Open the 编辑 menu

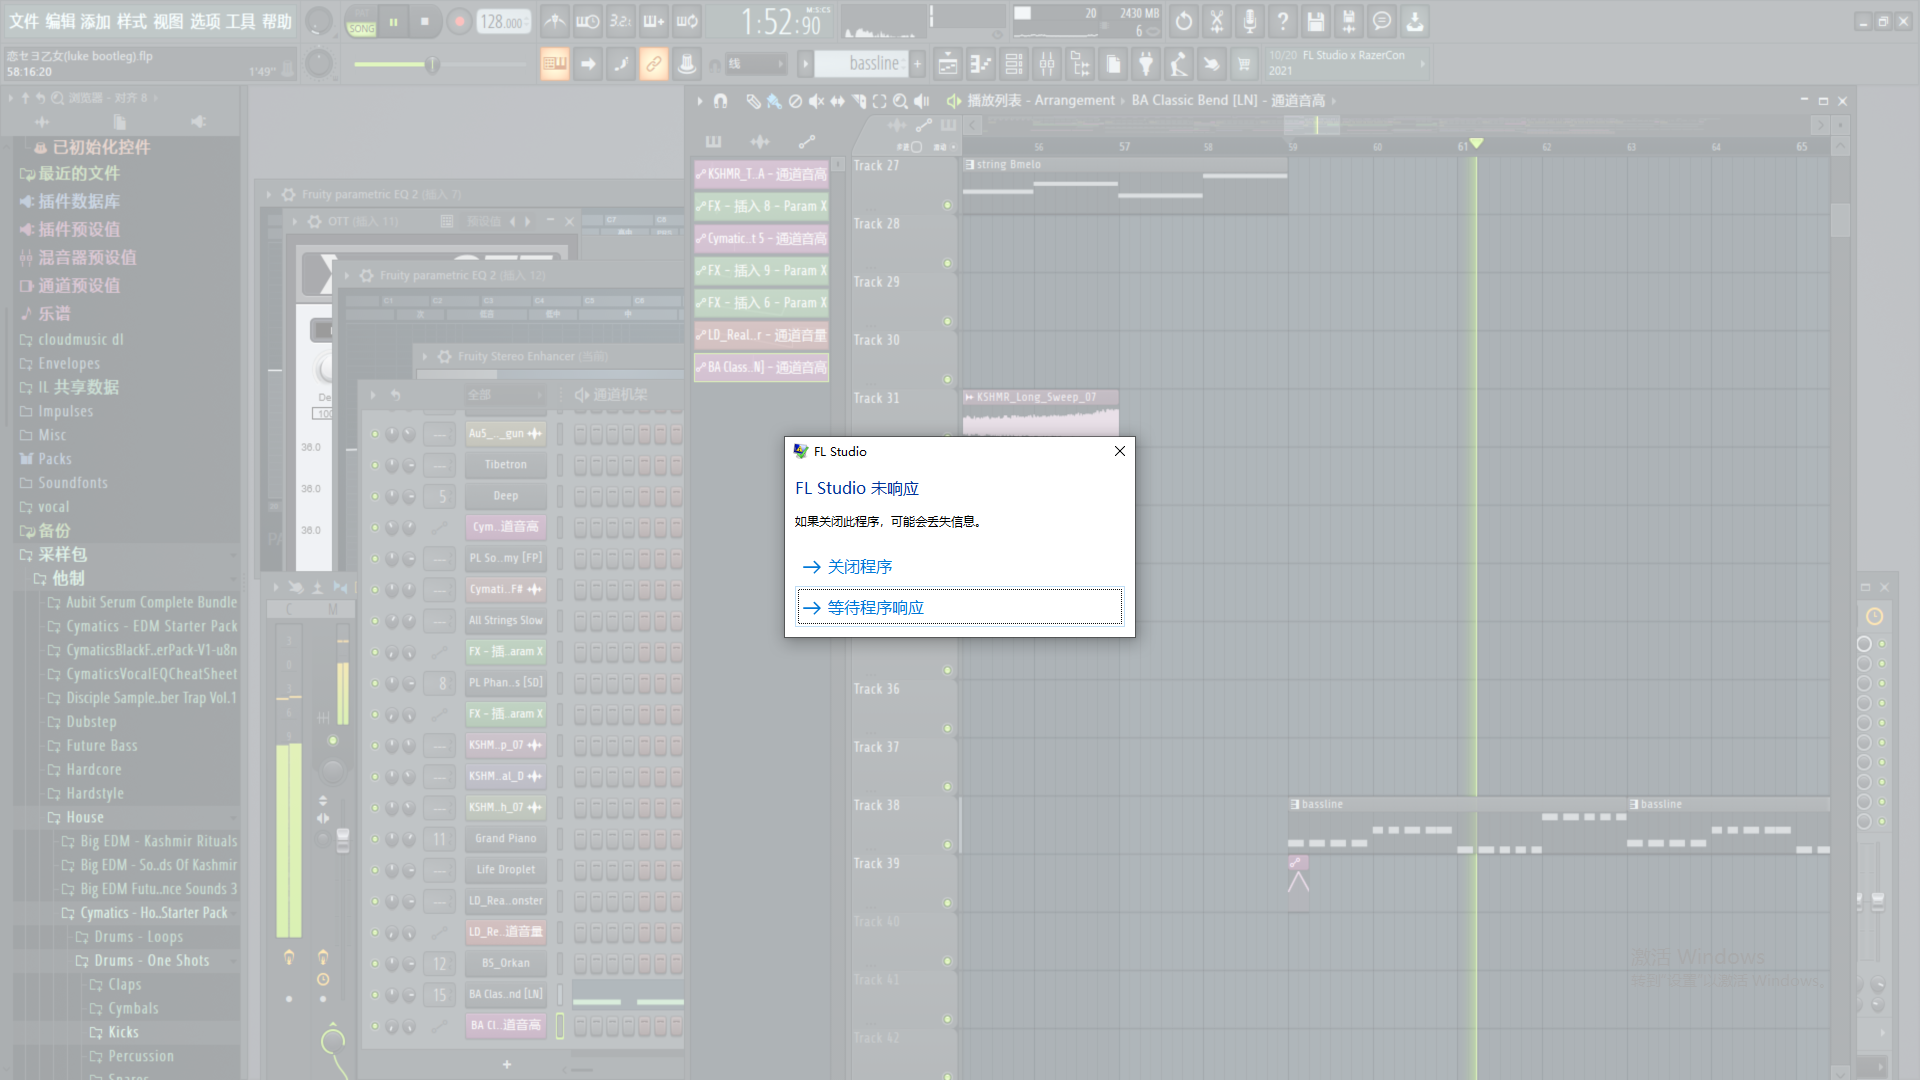60,21
